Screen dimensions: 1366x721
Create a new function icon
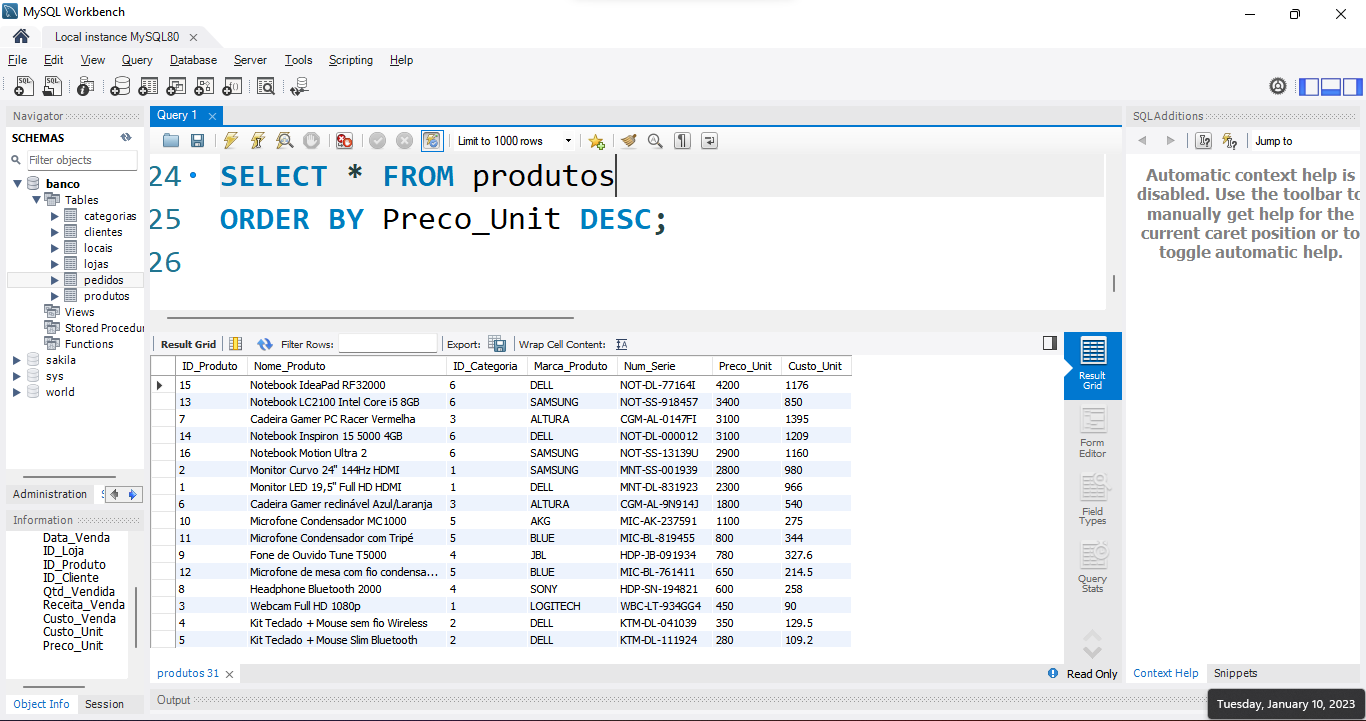[234, 87]
